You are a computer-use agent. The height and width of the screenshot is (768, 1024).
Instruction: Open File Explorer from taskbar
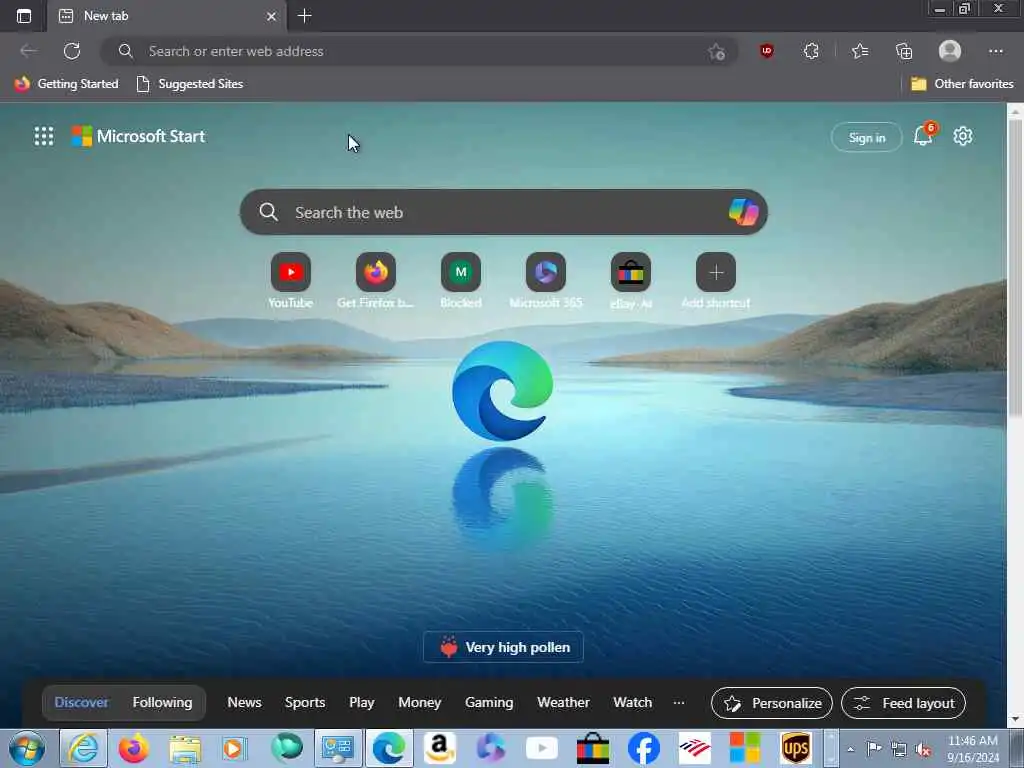click(x=185, y=749)
